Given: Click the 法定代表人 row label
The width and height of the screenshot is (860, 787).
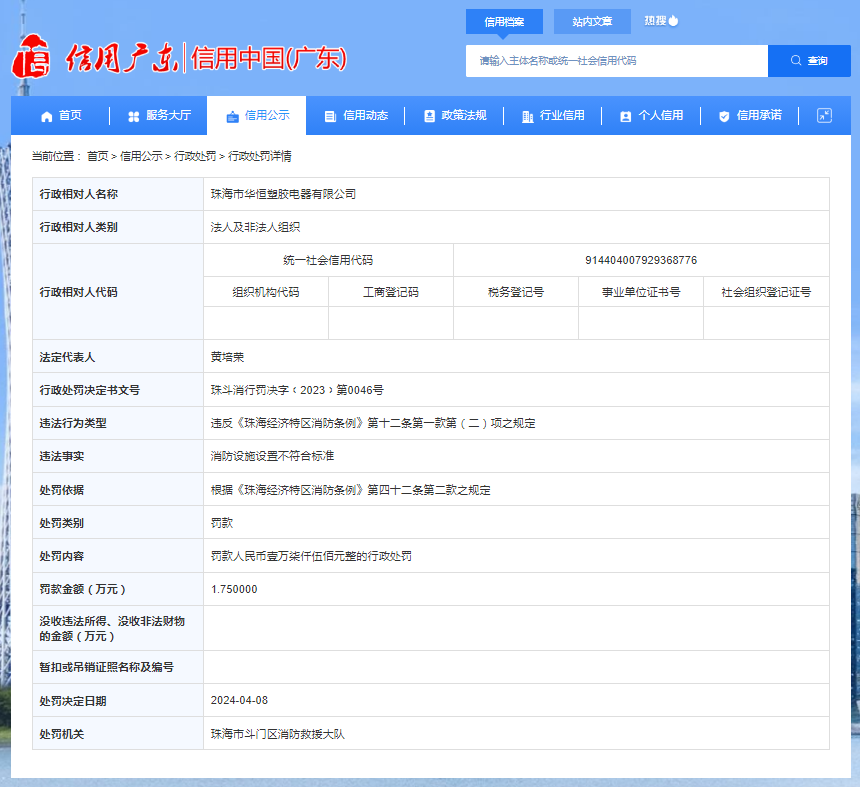Looking at the screenshot, I should pos(67,357).
